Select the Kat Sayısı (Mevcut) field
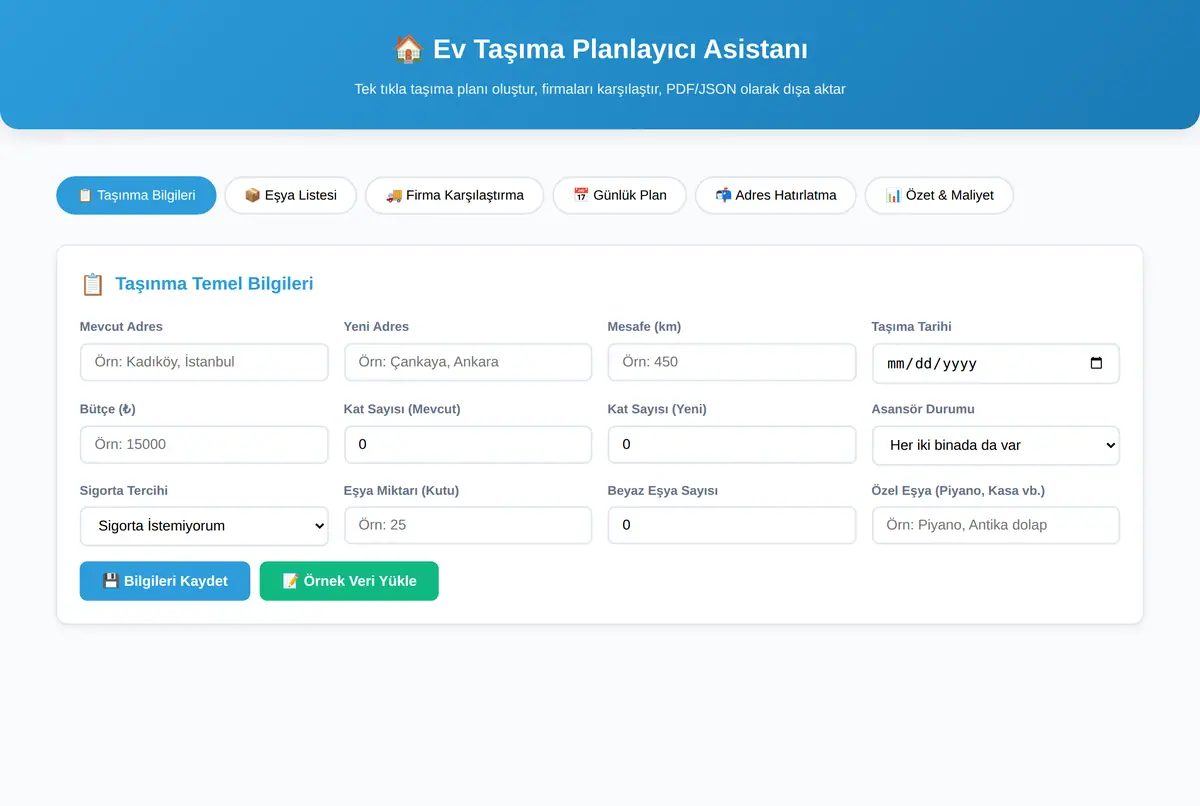1200x806 pixels. pyautogui.click(x=468, y=444)
